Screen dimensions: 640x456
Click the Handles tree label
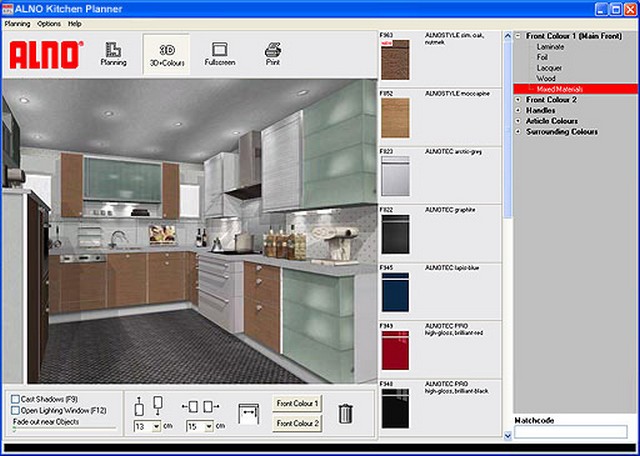pos(540,110)
